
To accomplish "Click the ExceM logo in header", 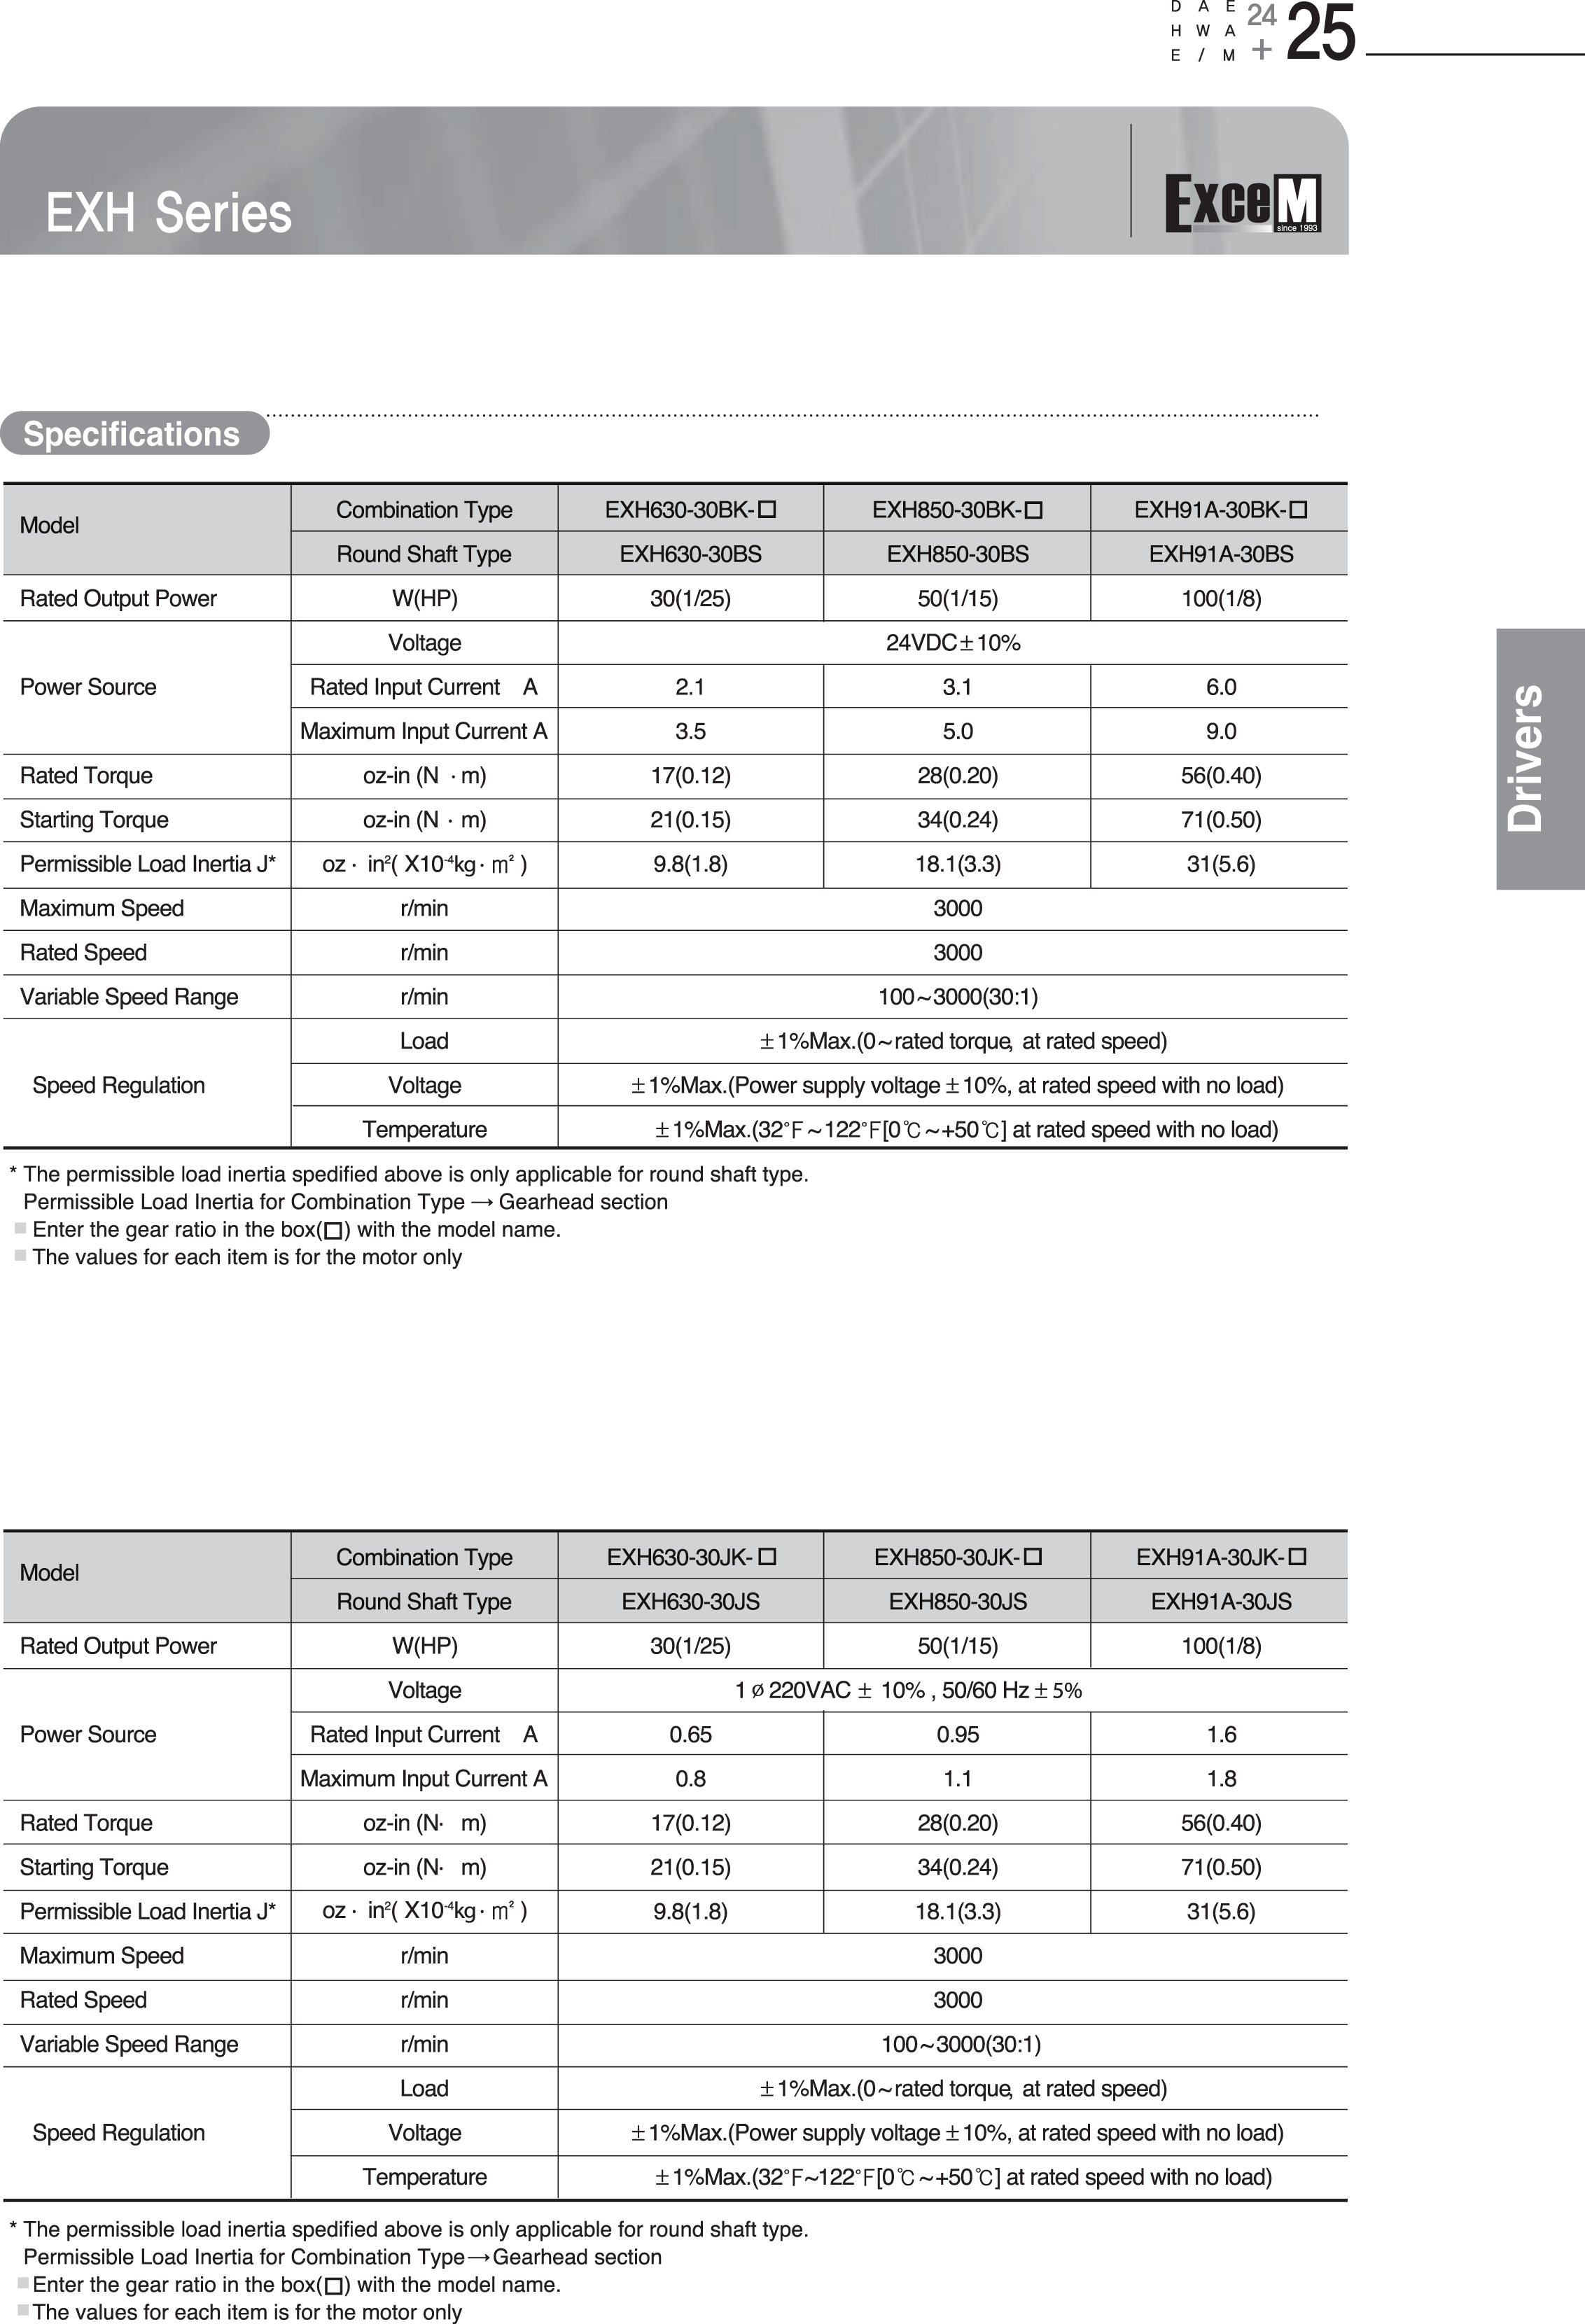I will pyautogui.click(x=1243, y=203).
